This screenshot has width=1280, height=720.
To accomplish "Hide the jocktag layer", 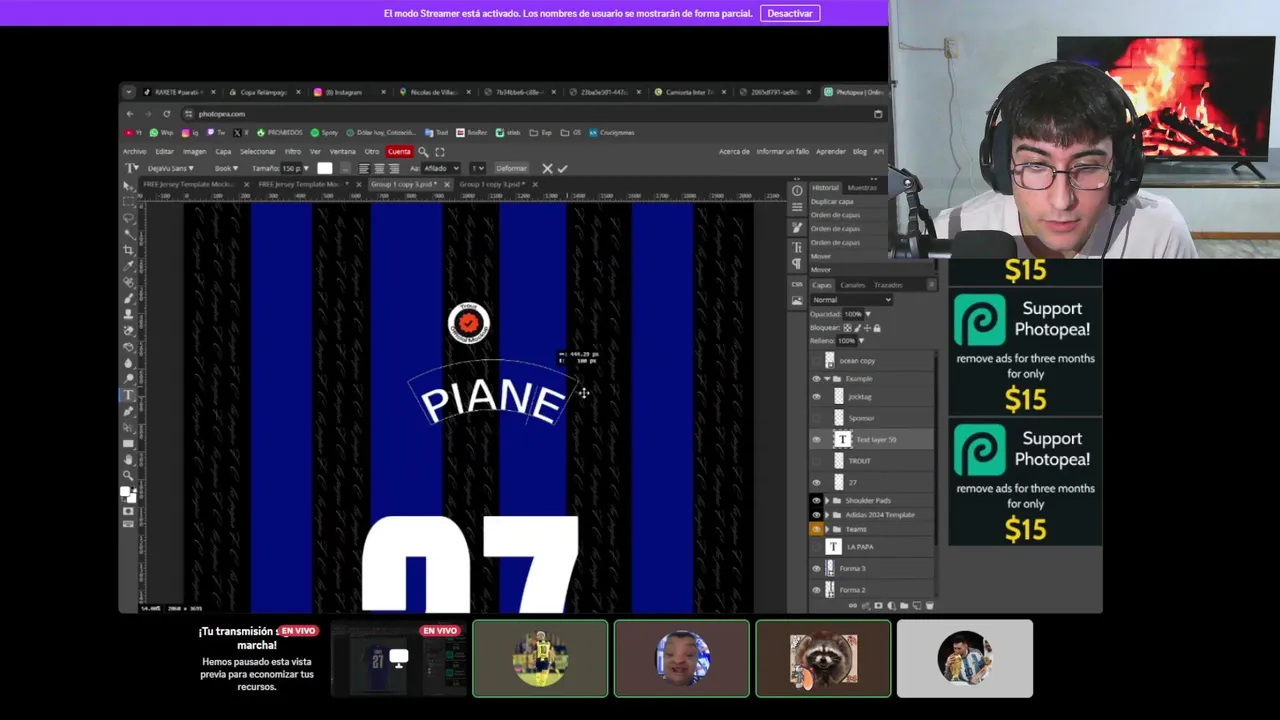I will pyautogui.click(x=816, y=397).
